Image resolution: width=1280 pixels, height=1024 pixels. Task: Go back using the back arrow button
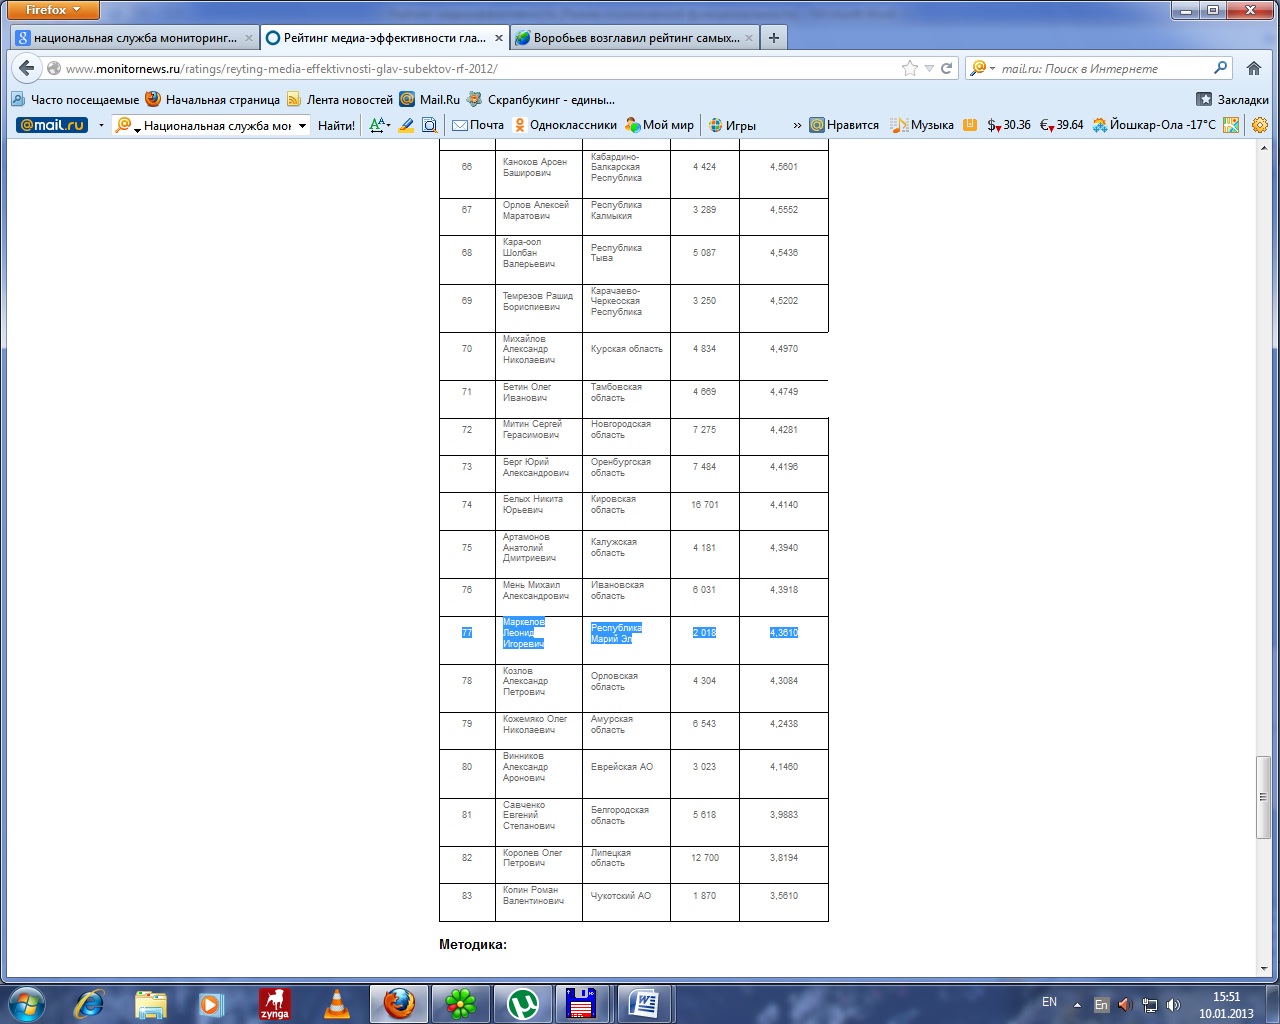(x=27, y=68)
